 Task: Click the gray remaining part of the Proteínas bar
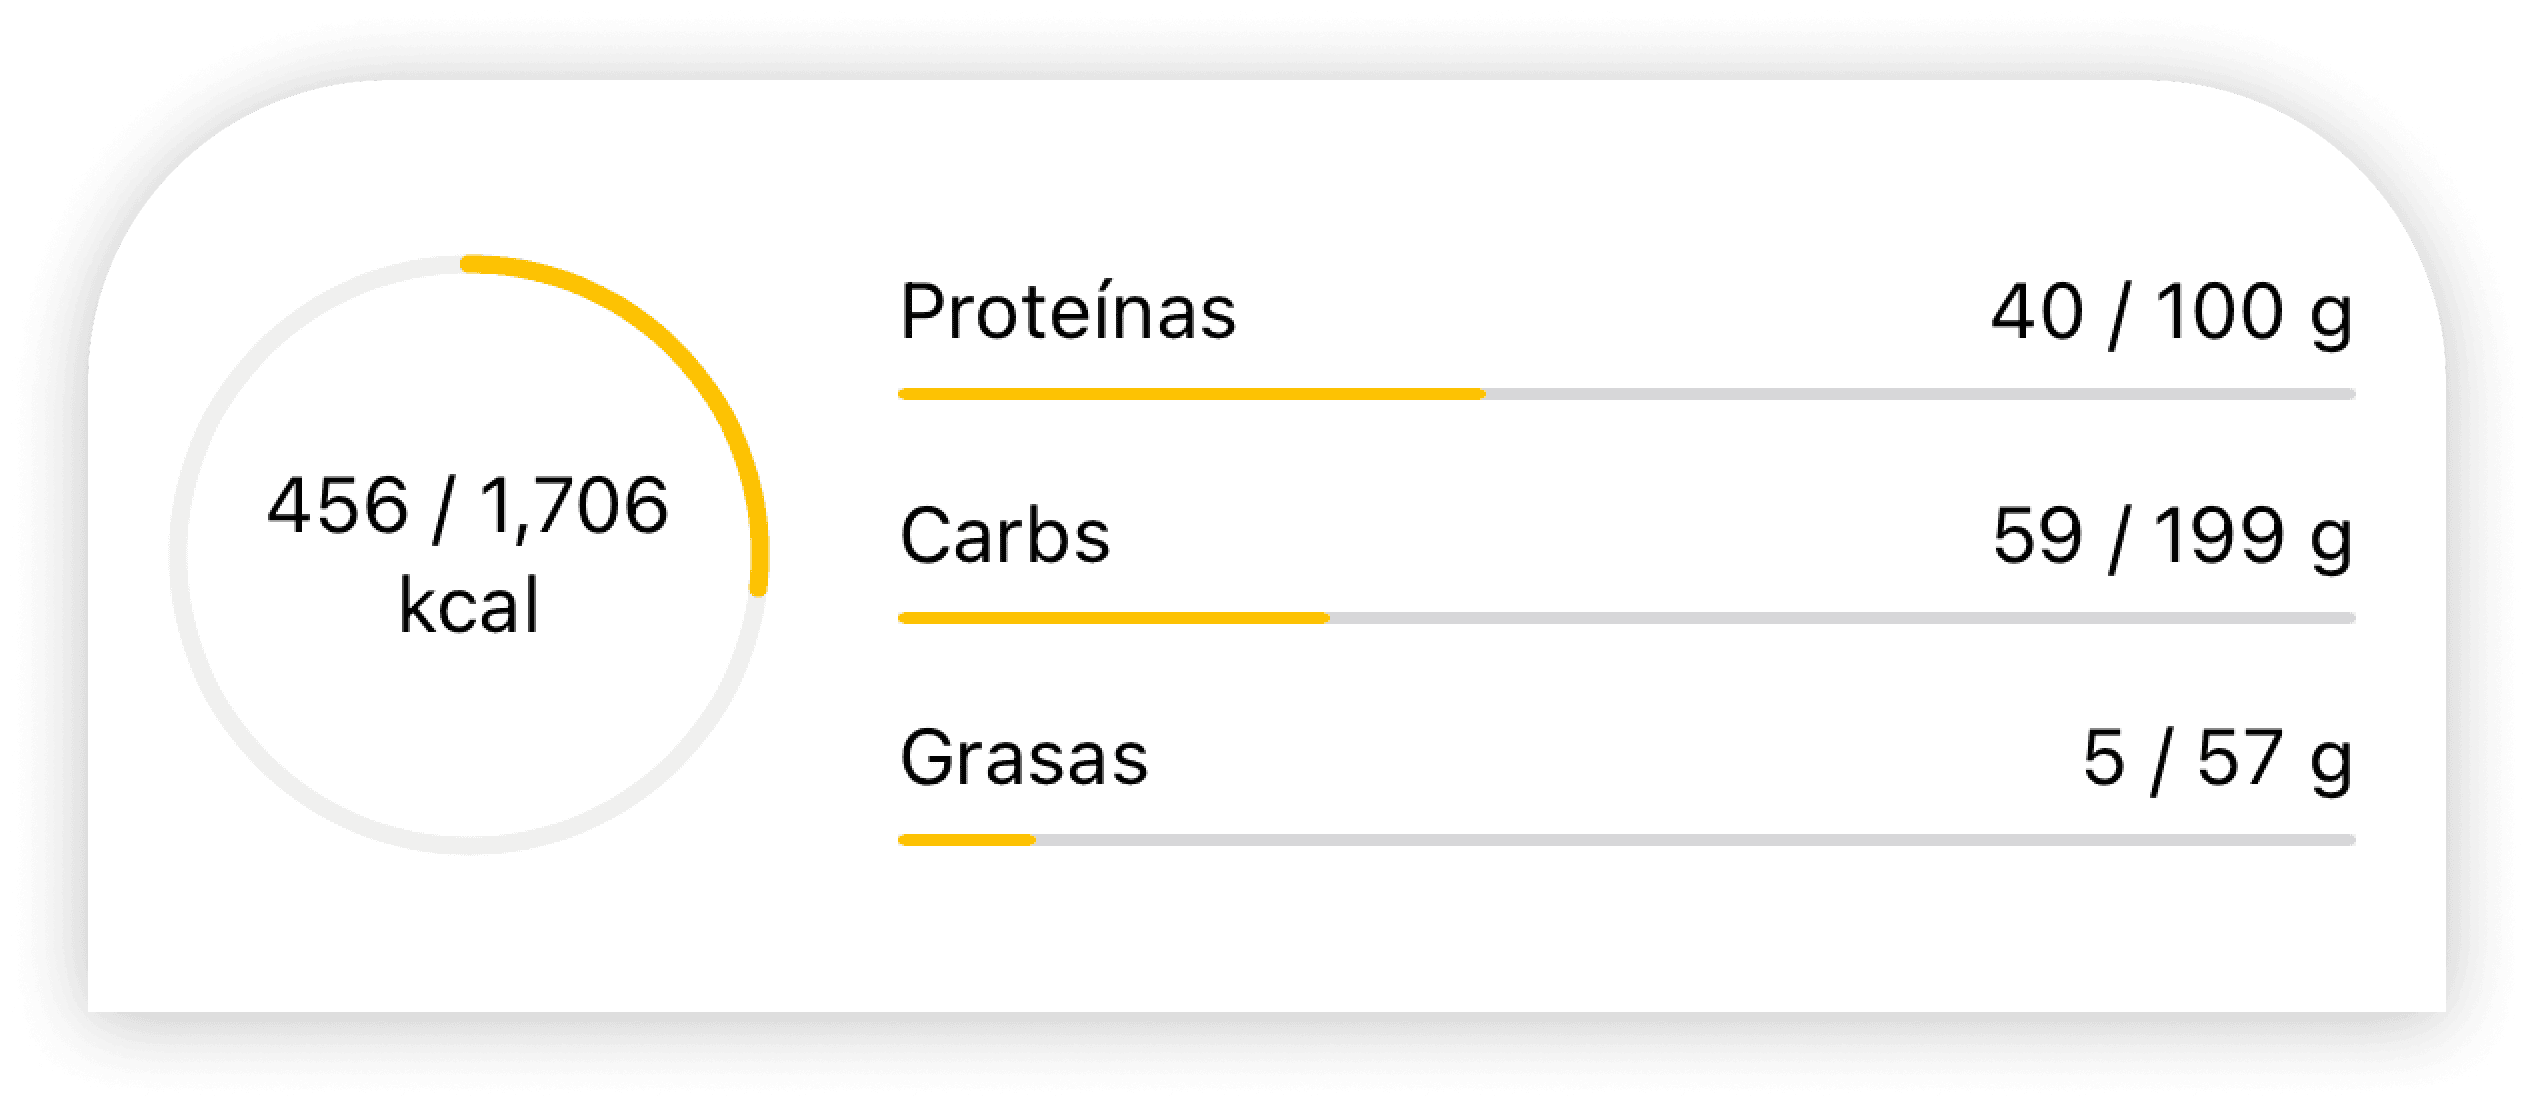coord(1920,395)
